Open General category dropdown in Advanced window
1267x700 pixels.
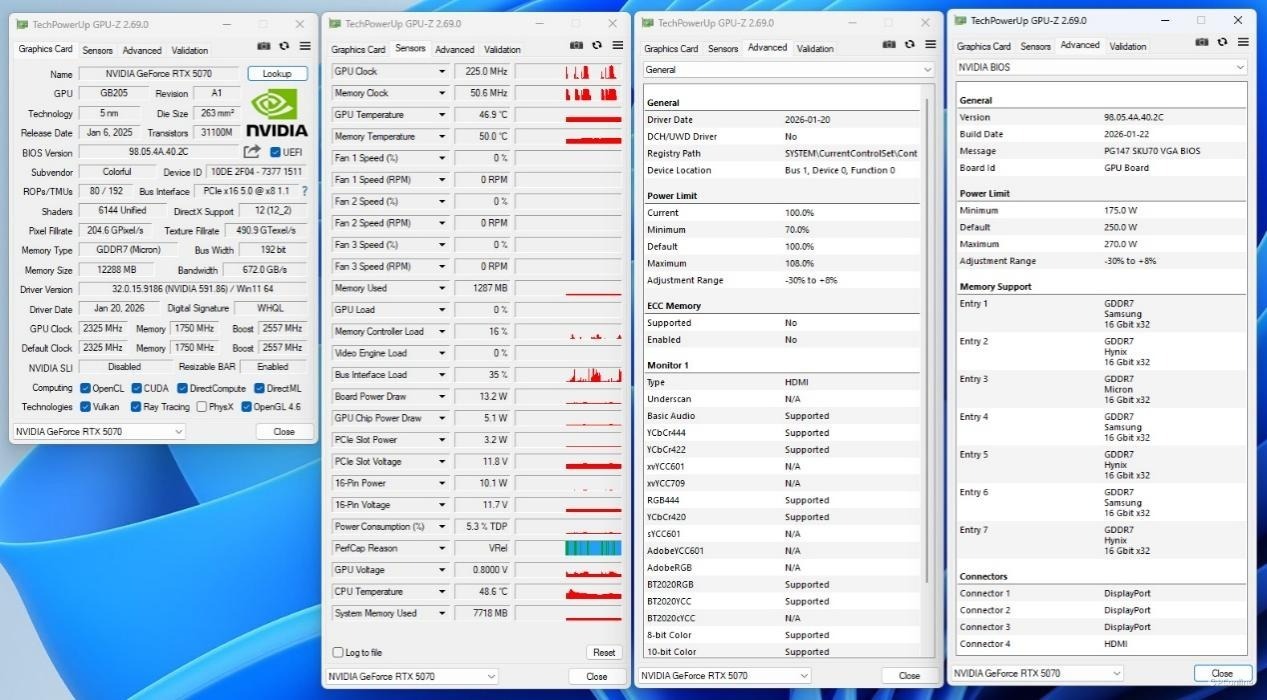tap(788, 70)
